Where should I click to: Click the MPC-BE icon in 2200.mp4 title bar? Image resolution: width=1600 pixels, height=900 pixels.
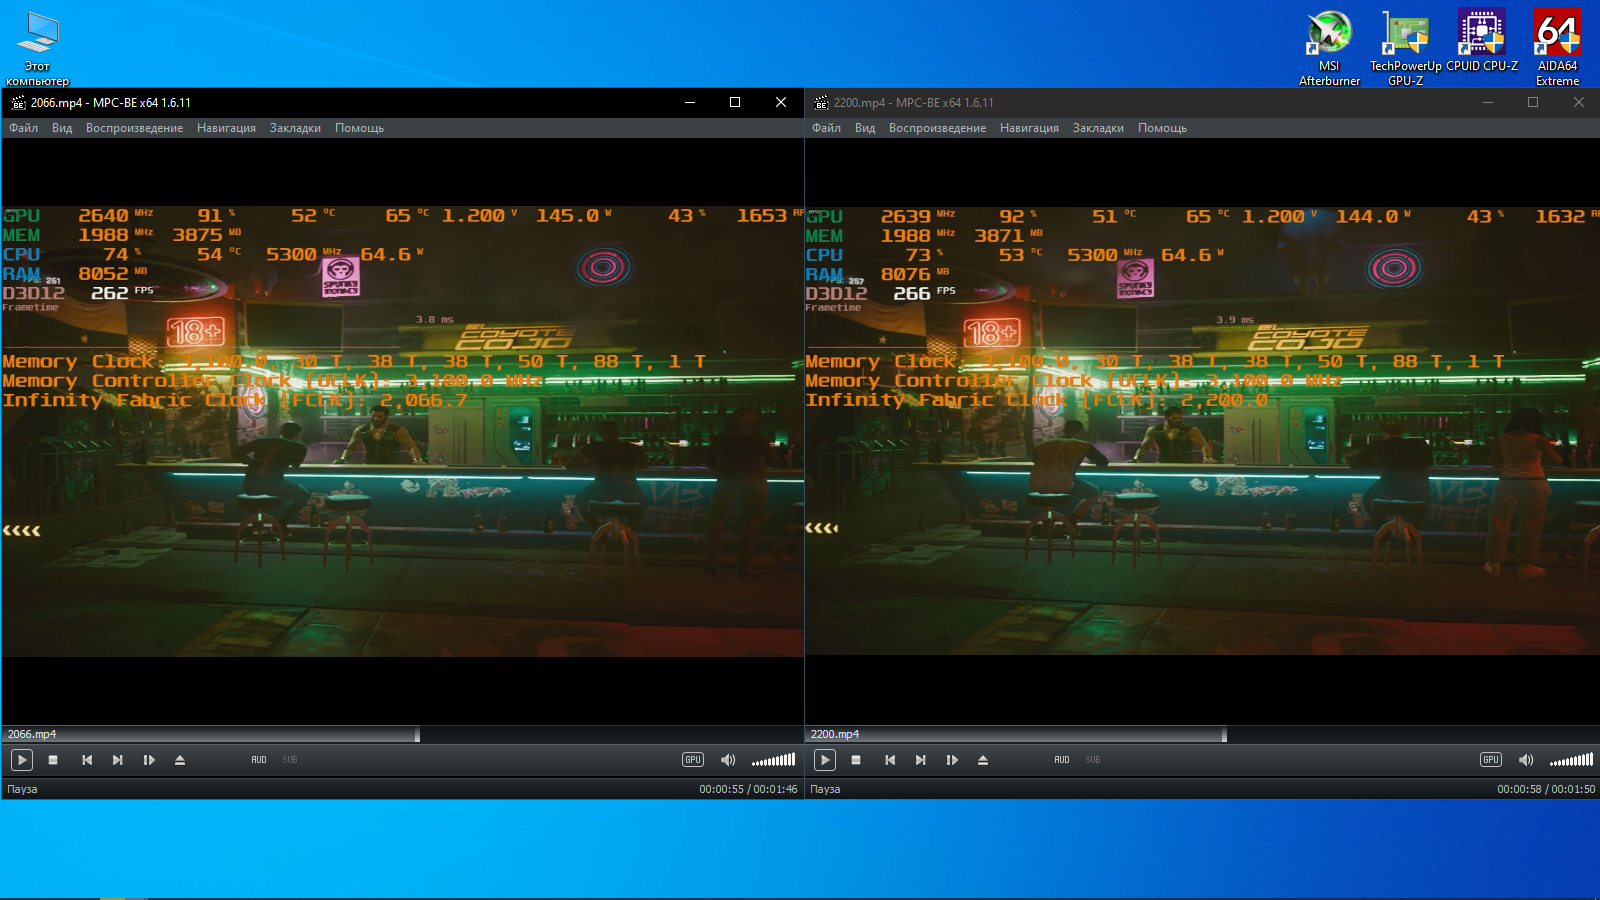point(821,102)
